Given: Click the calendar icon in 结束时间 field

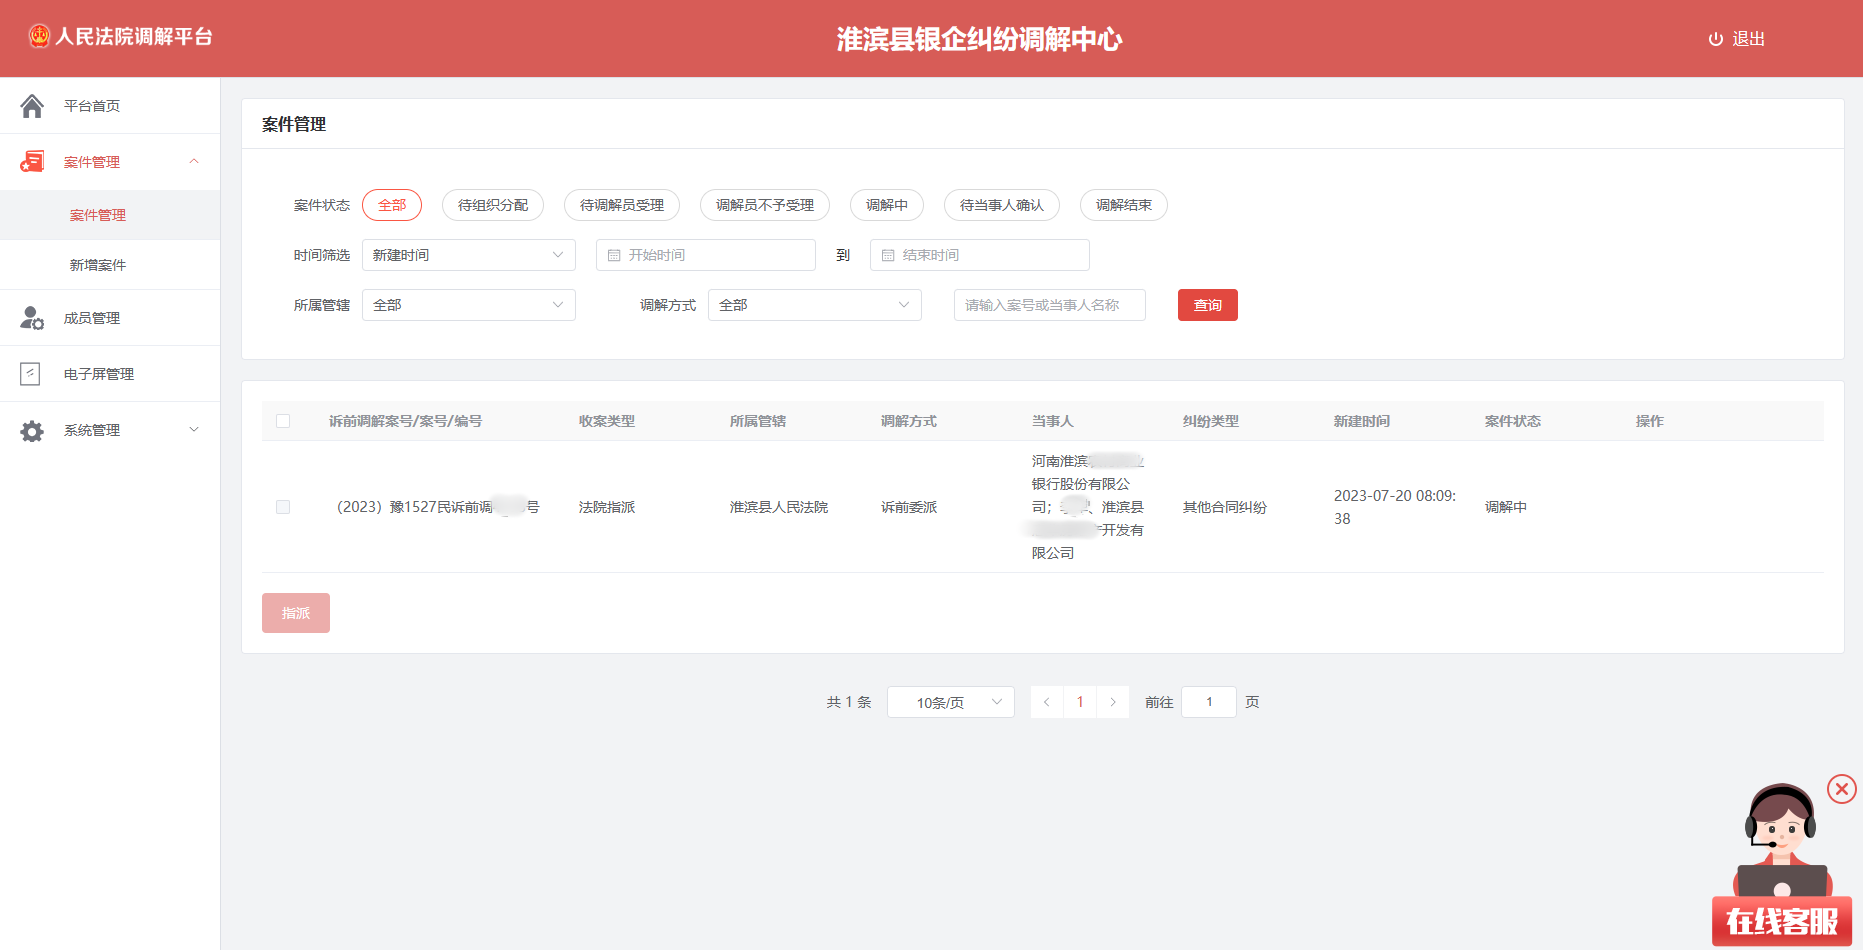Looking at the screenshot, I should coord(888,255).
